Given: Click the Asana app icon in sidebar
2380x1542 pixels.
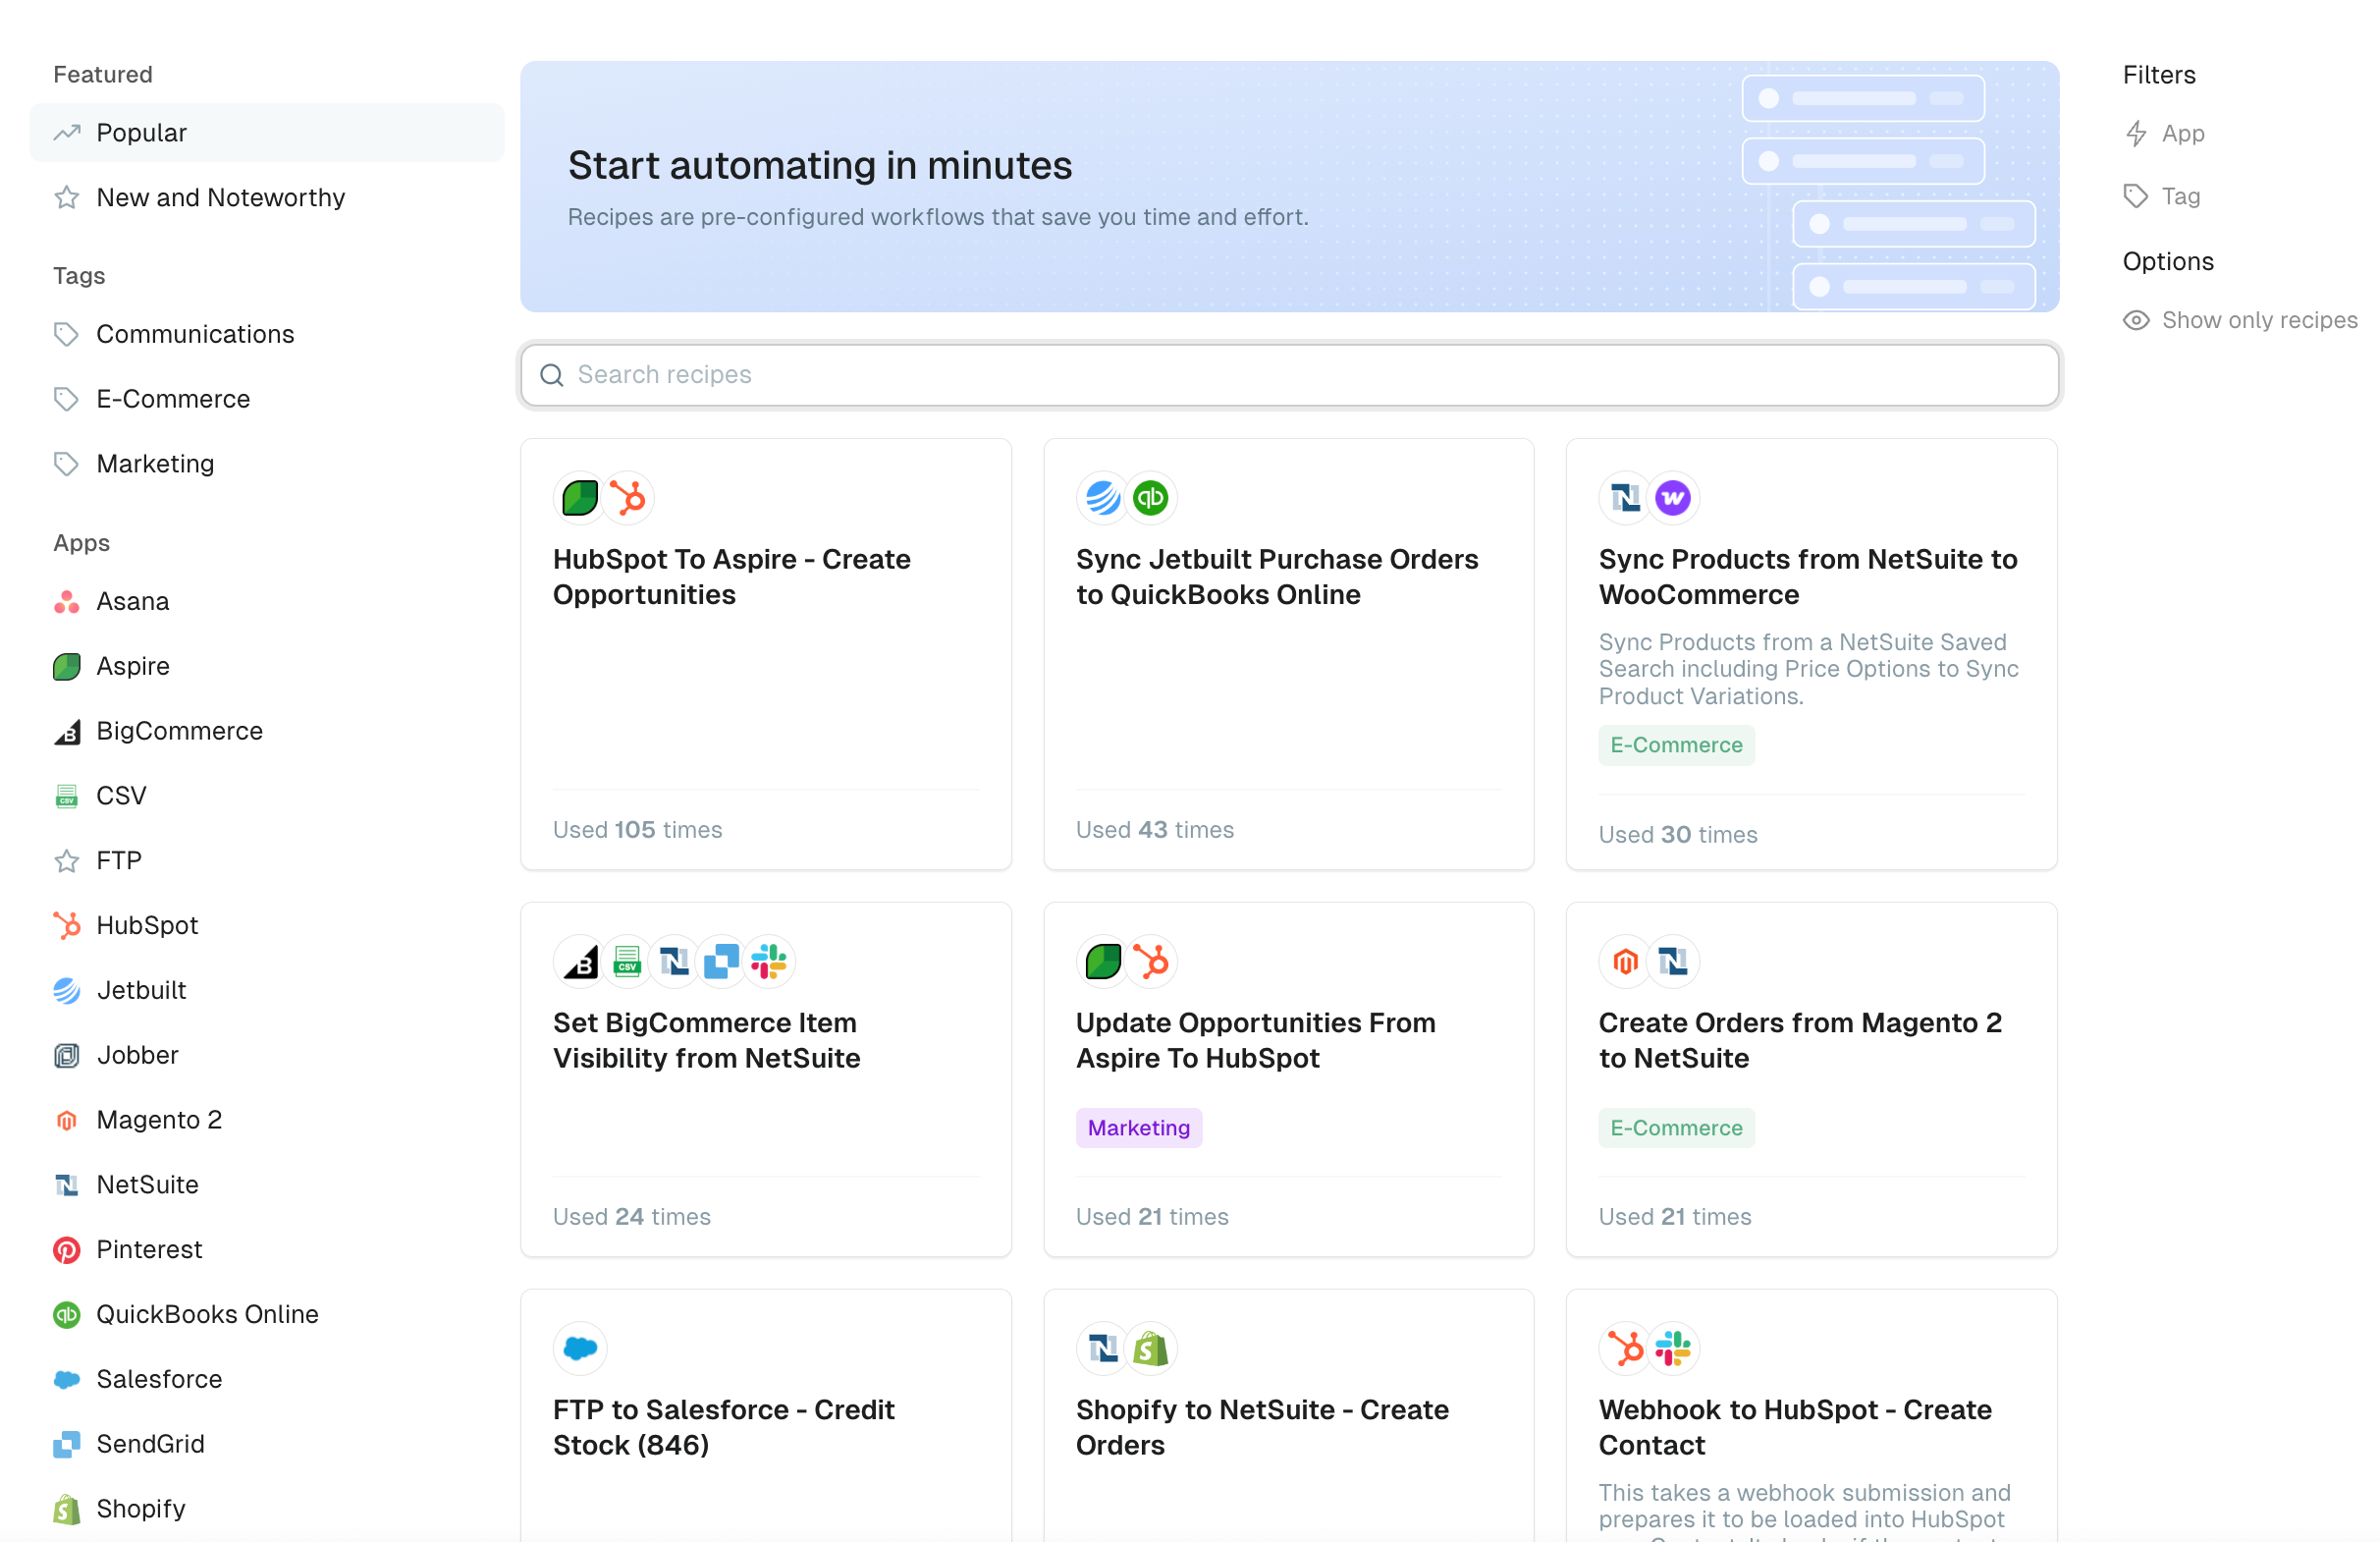Looking at the screenshot, I should point(66,601).
